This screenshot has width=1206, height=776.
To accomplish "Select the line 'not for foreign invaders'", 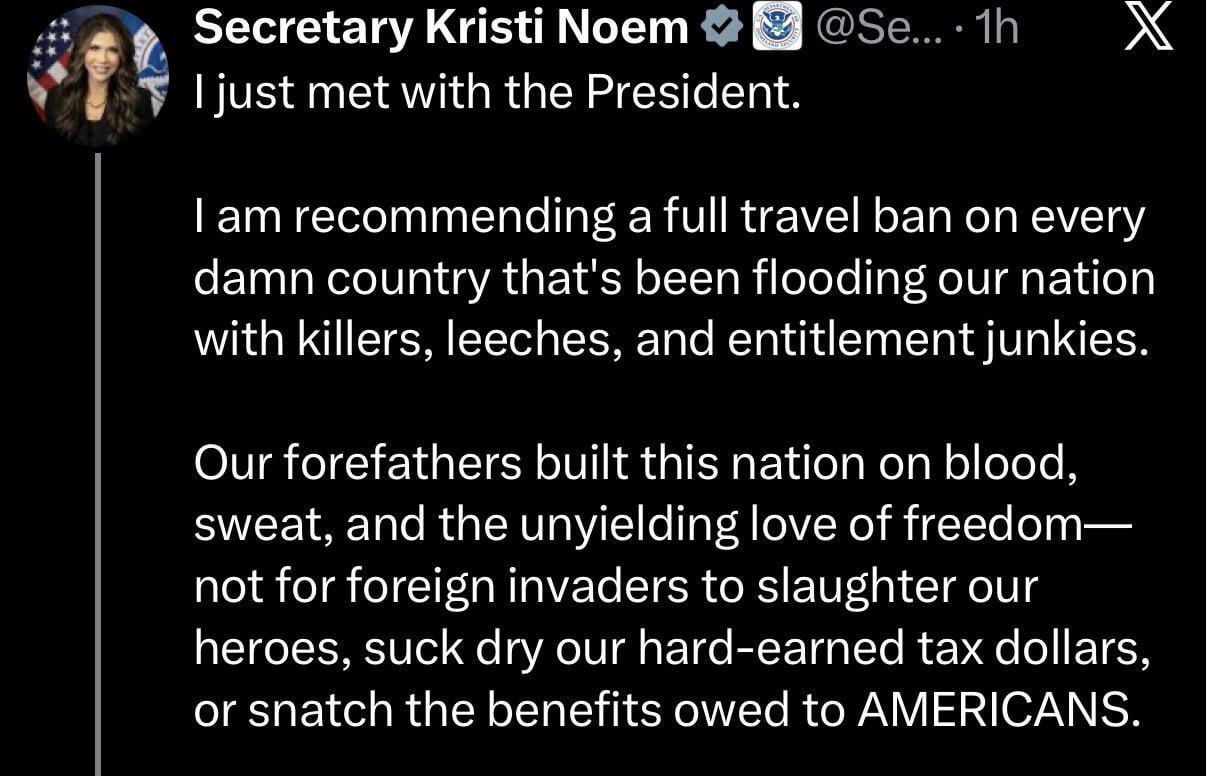I will (x=615, y=586).
